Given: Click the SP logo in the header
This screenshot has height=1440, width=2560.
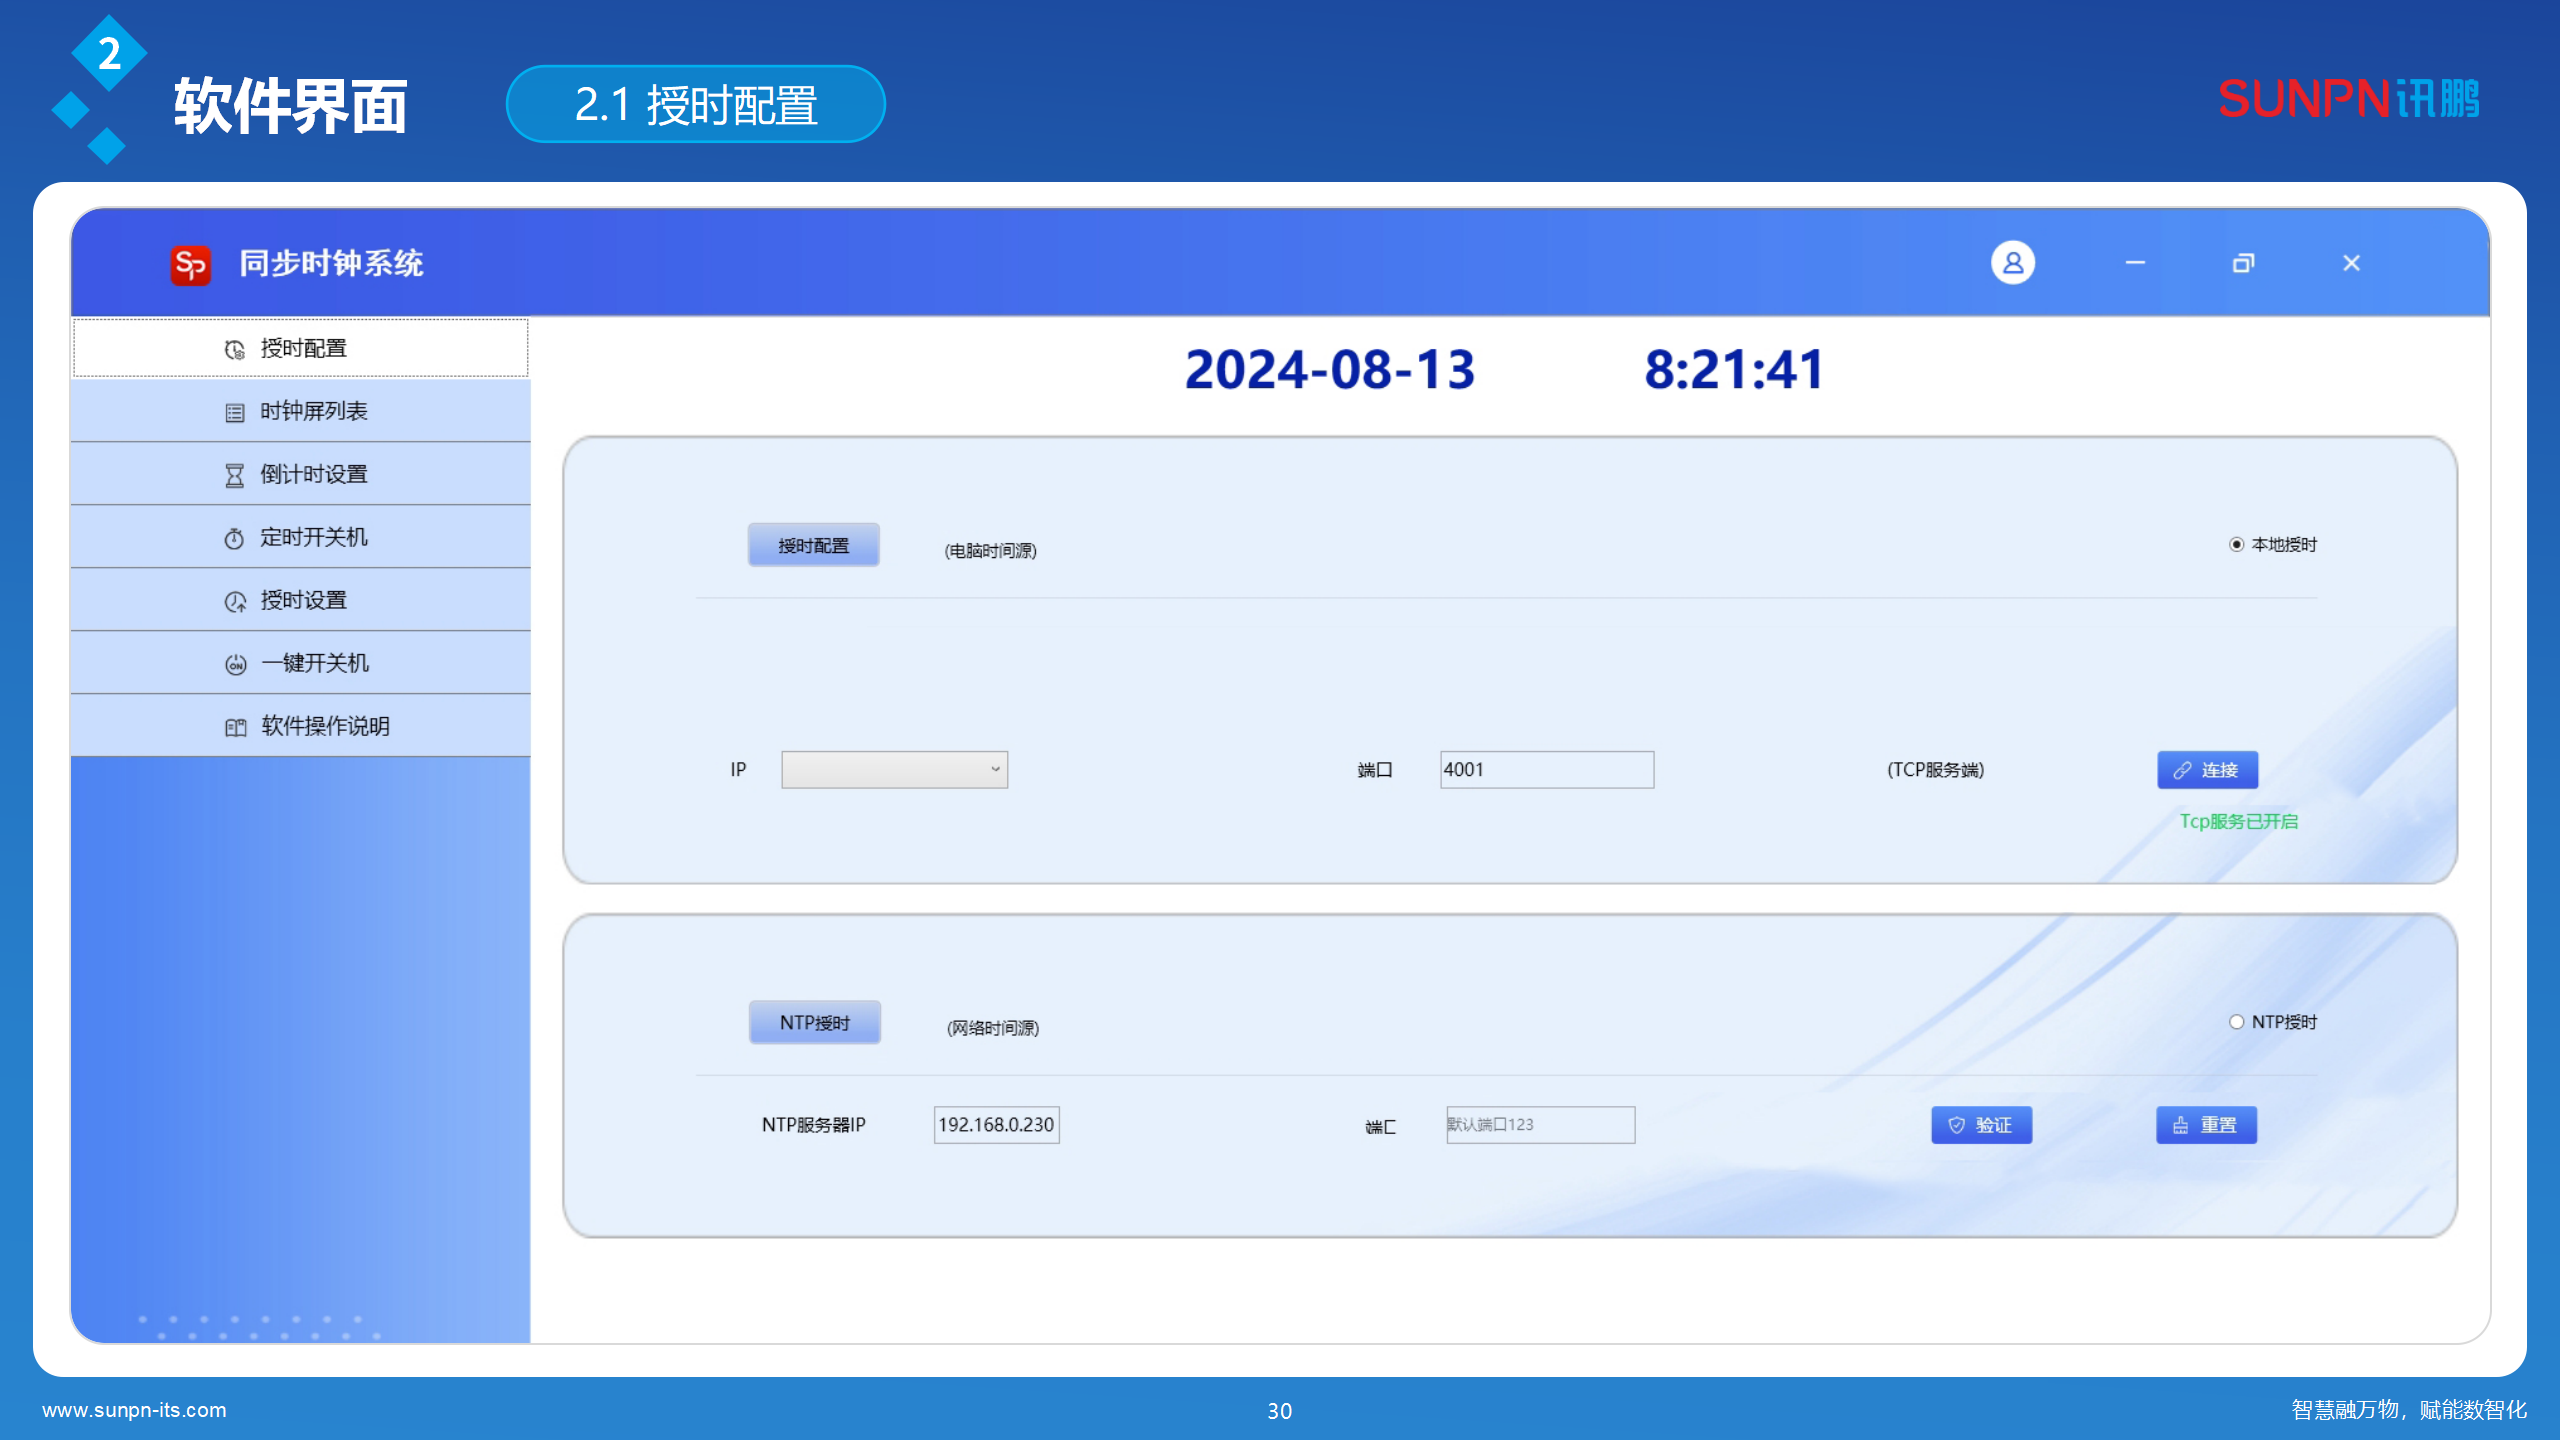Looking at the screenshot, I should tap(190, 264).
